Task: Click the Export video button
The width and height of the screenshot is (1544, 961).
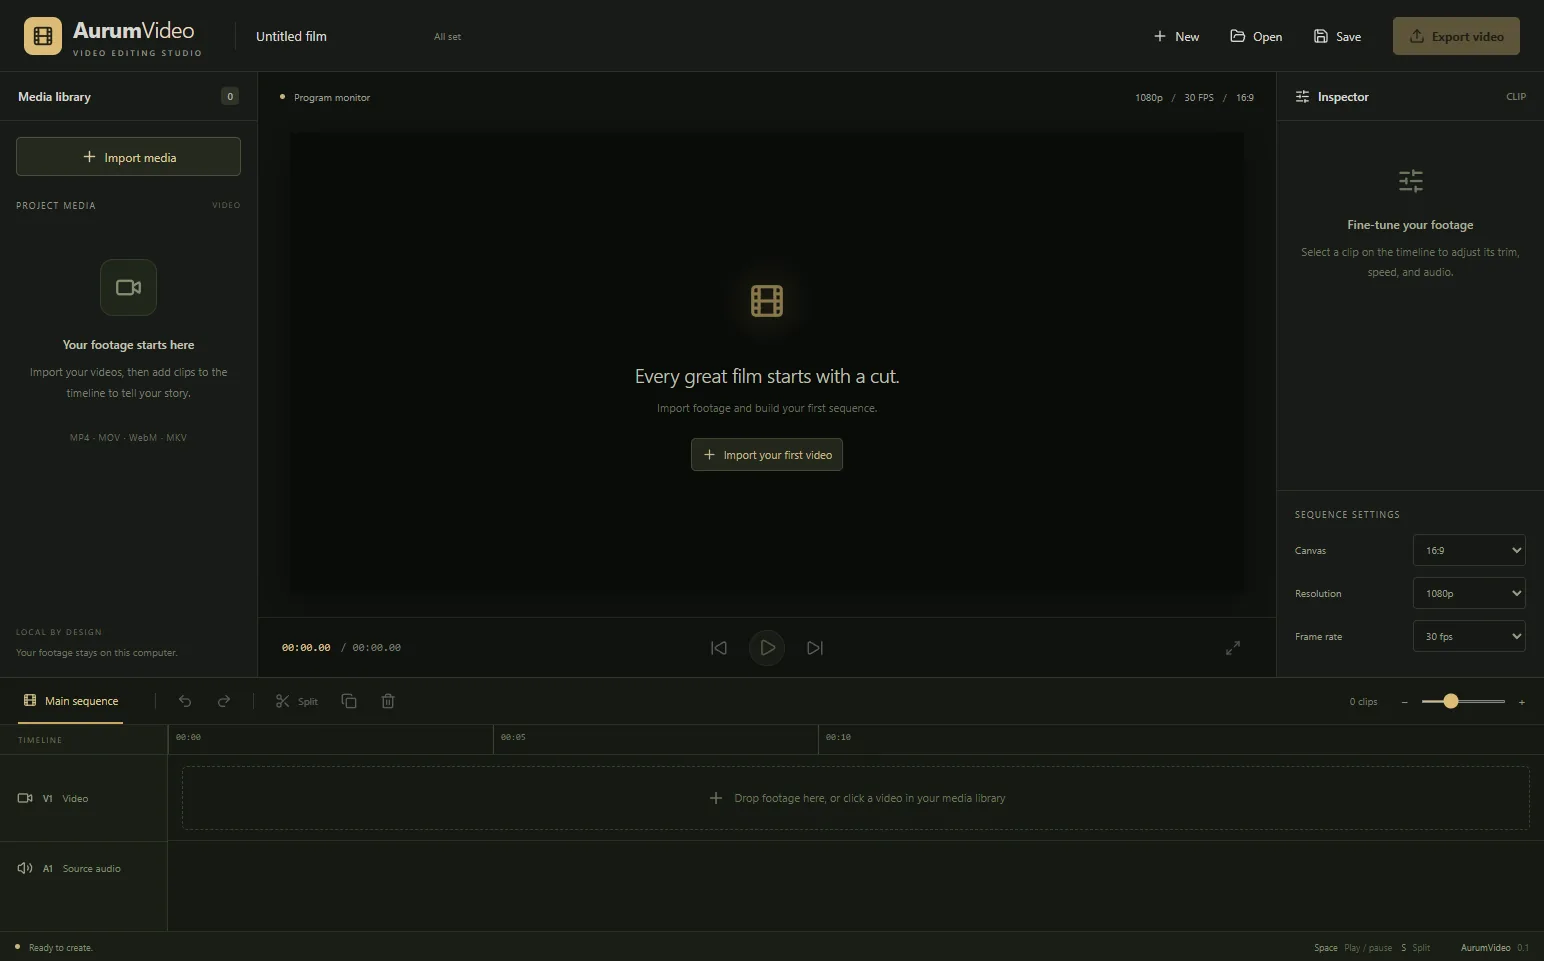Action: point(1456,36)
